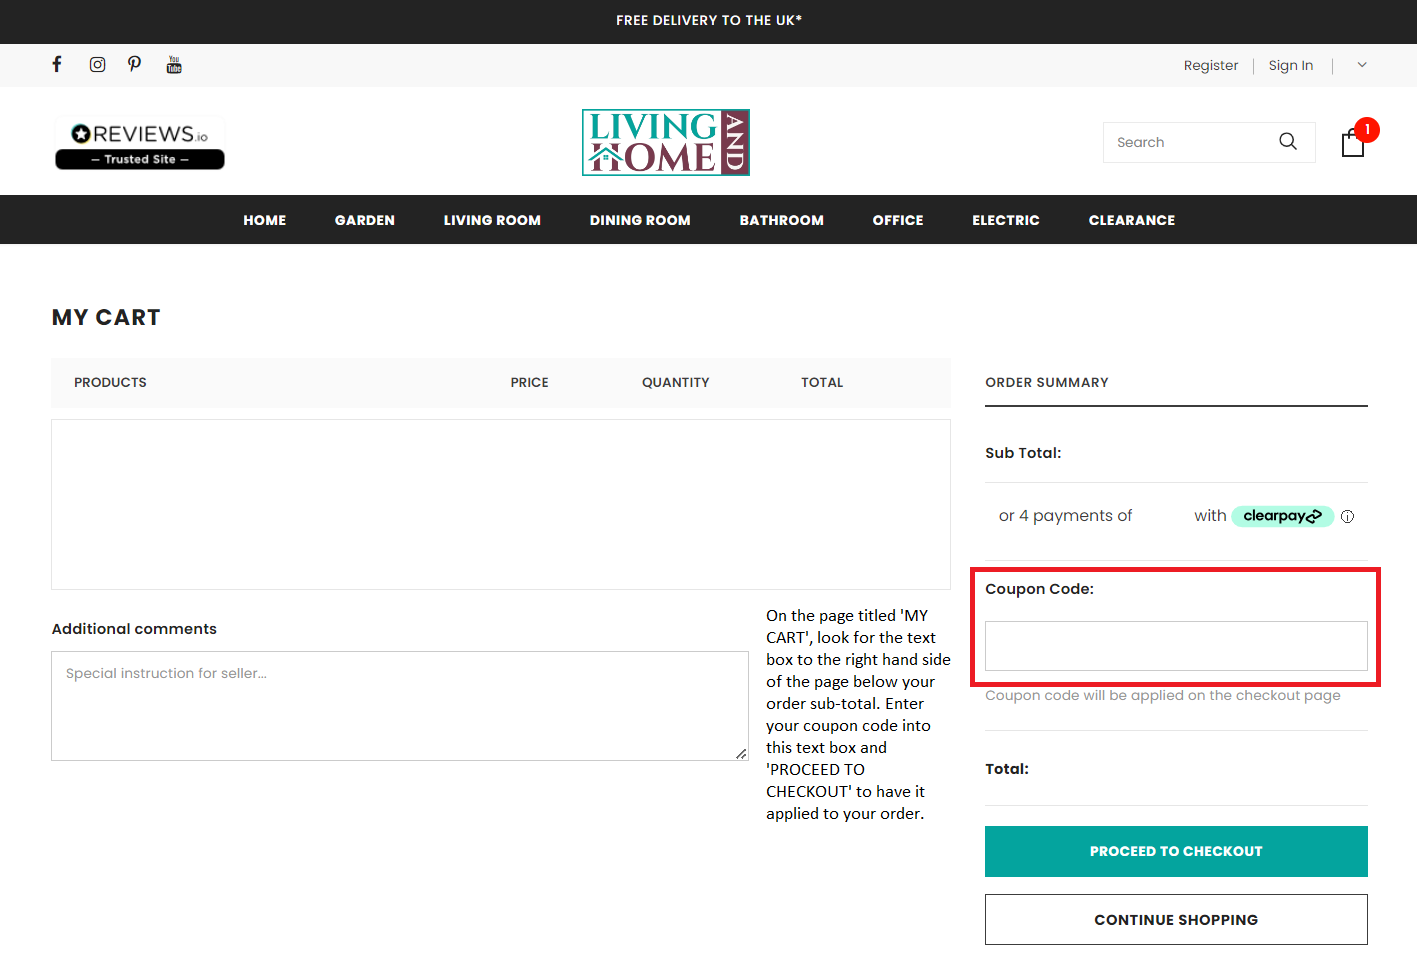1417x953 pixels.
Task: Open the Electric menu item
Action: coord(1006,220)
